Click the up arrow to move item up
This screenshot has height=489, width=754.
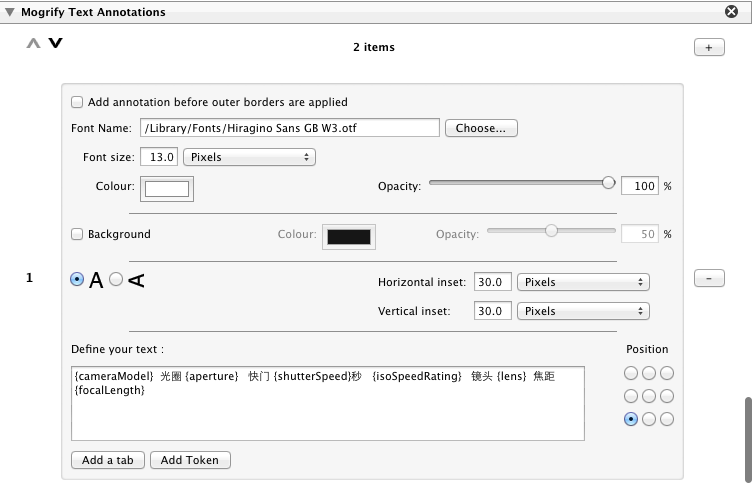click(34, 44)
